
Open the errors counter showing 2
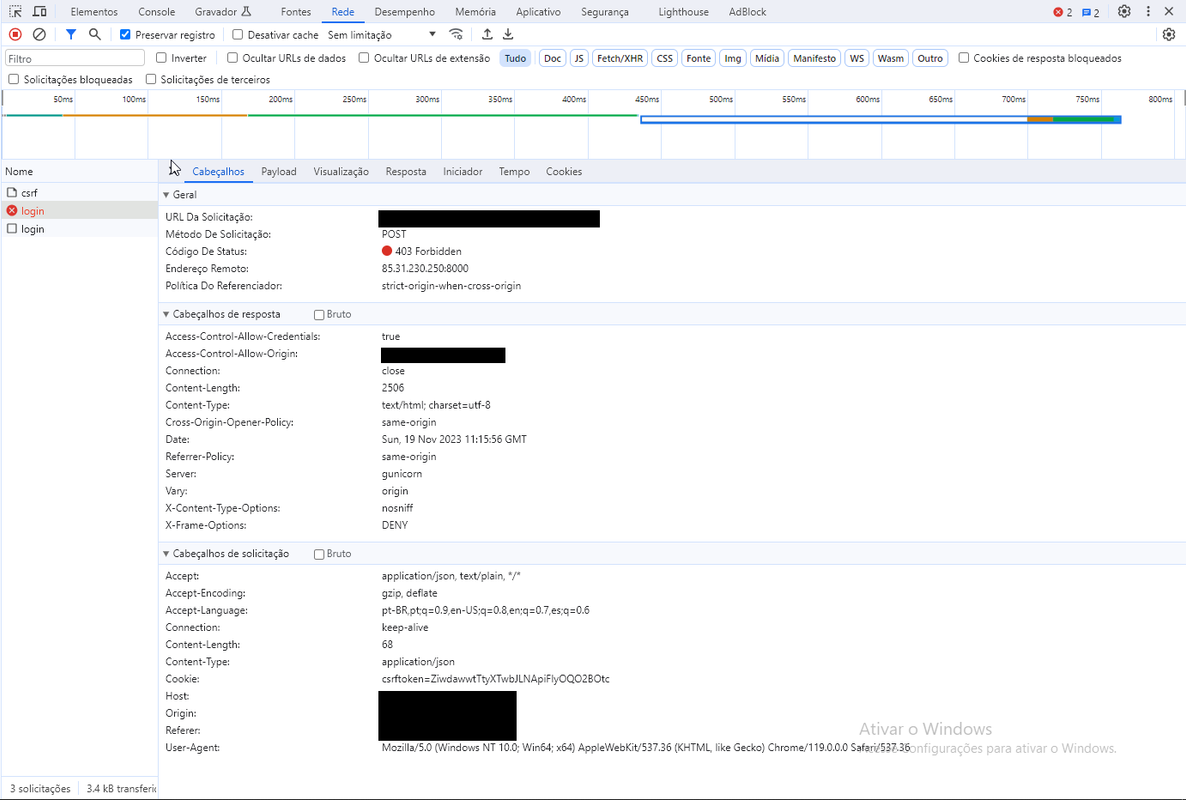click(1063, 12)
